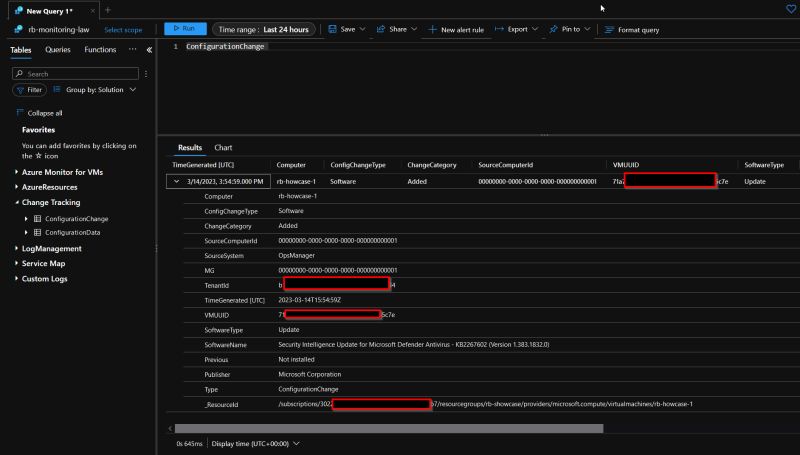800x455 pixels.
Task: Click the ConfigurationData table icon
Action: (x=37, y=232)
